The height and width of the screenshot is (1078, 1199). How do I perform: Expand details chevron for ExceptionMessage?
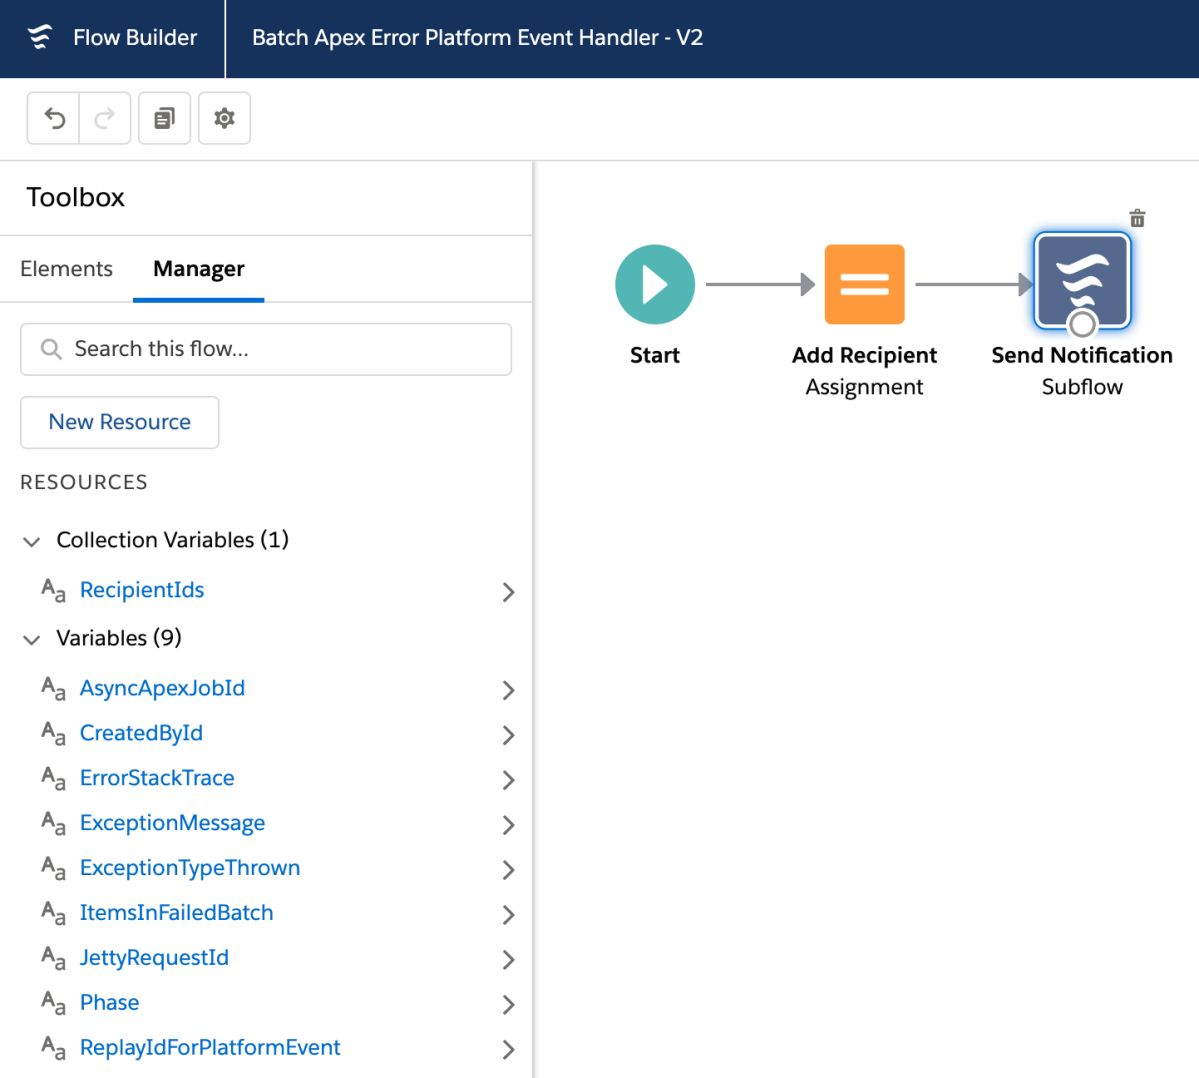point(508,825)
